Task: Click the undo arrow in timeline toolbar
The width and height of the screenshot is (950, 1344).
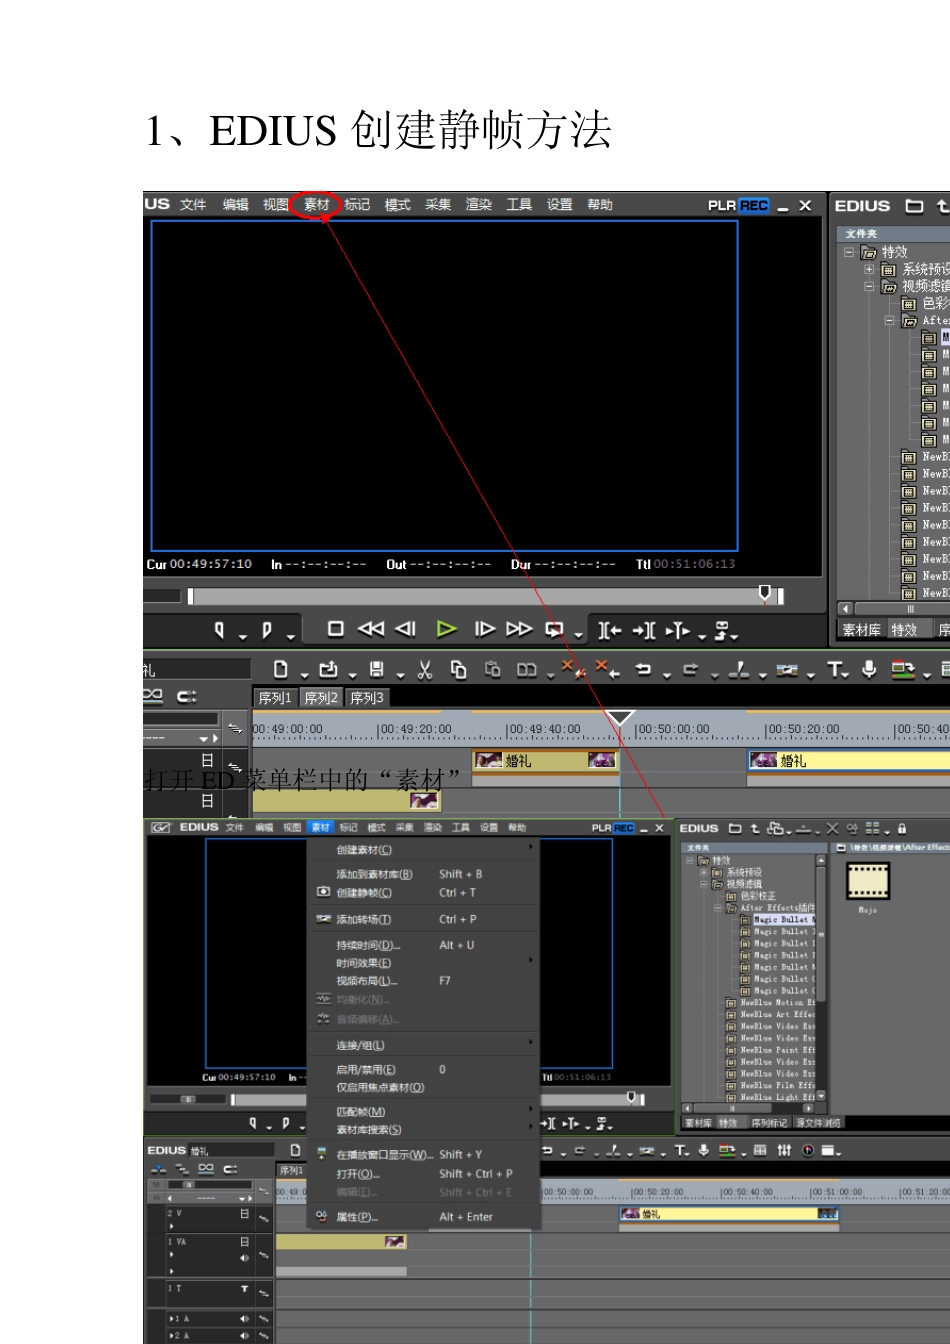Action: click(x=643, y=670)
